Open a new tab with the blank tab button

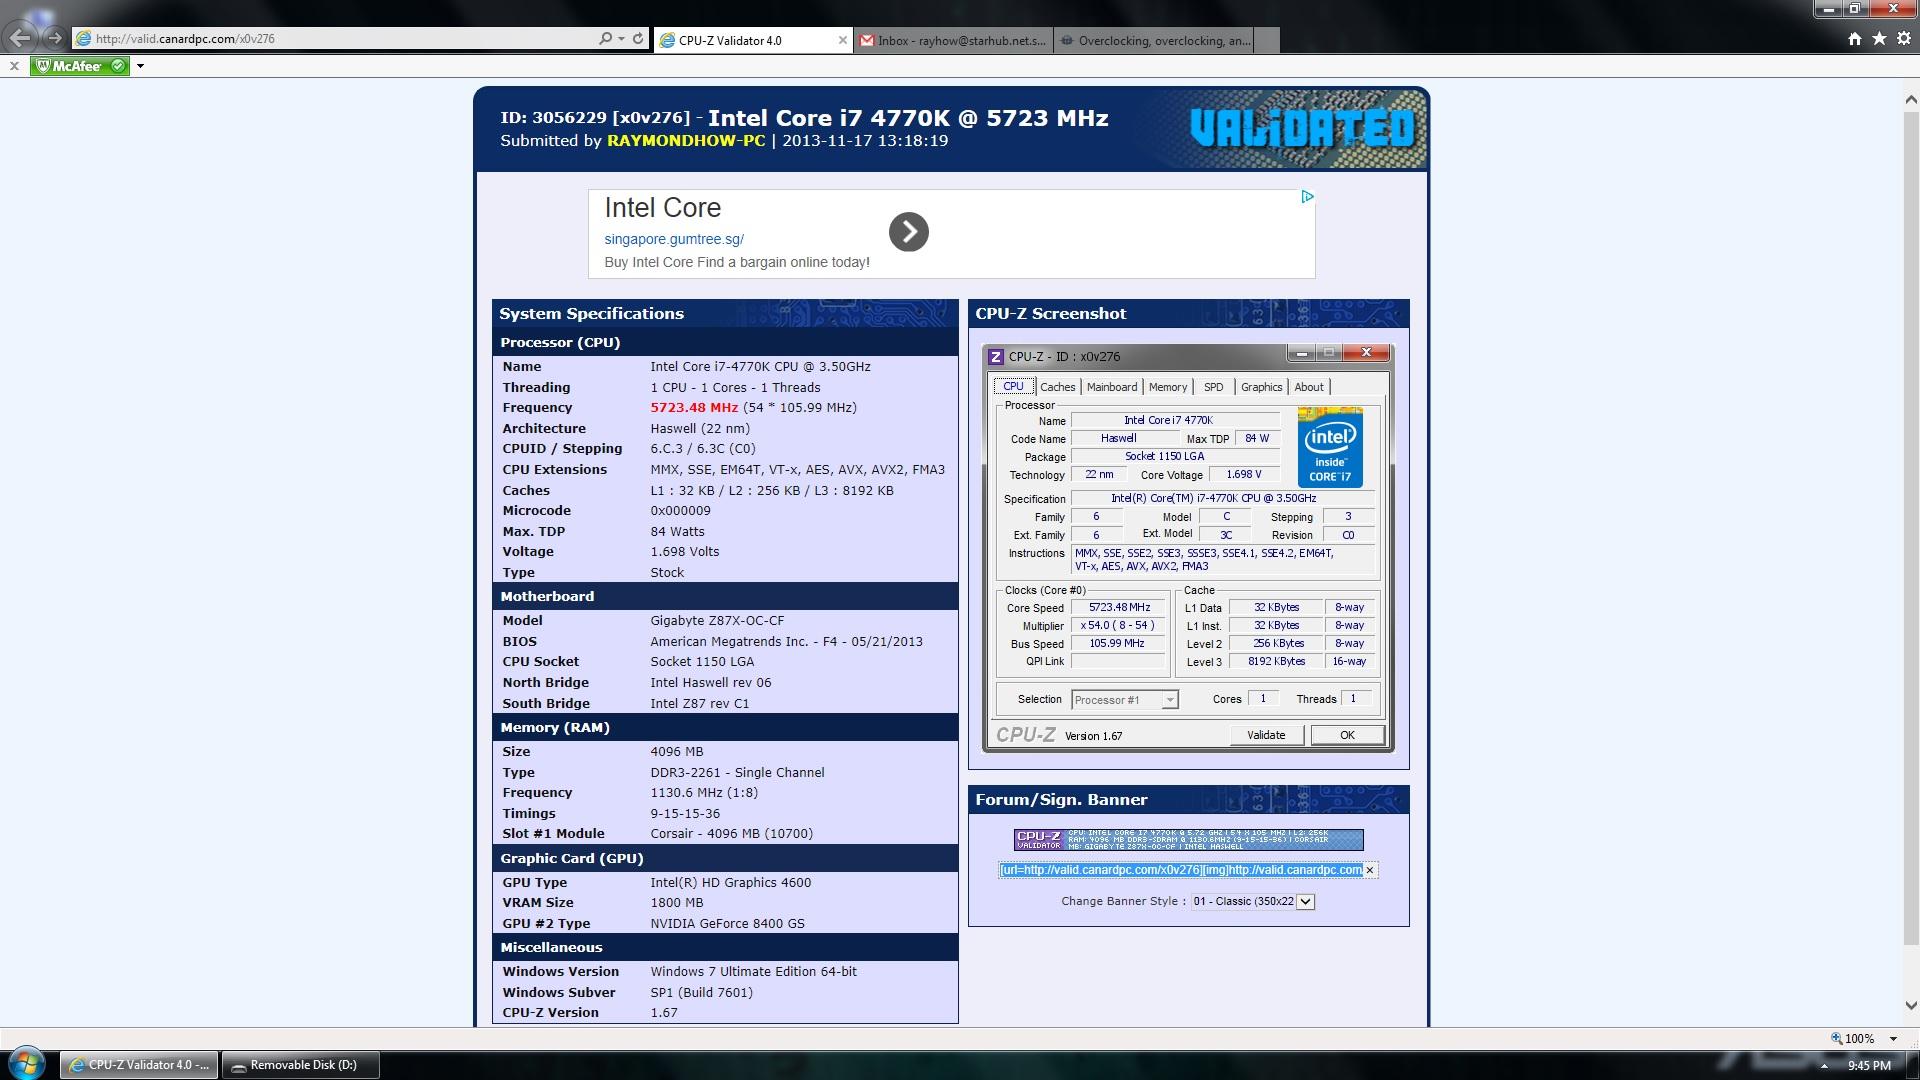tap(1266, 41)
